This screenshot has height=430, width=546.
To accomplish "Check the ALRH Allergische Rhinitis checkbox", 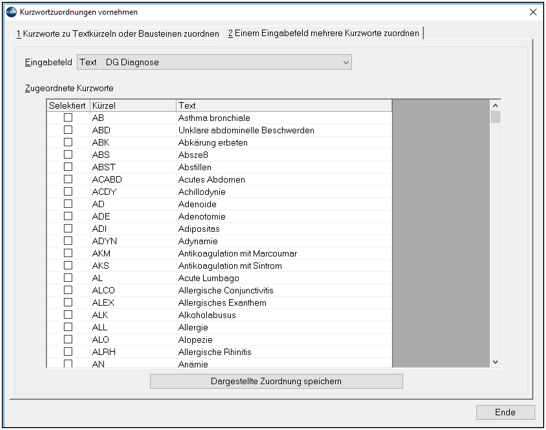I will click(68, 351).
